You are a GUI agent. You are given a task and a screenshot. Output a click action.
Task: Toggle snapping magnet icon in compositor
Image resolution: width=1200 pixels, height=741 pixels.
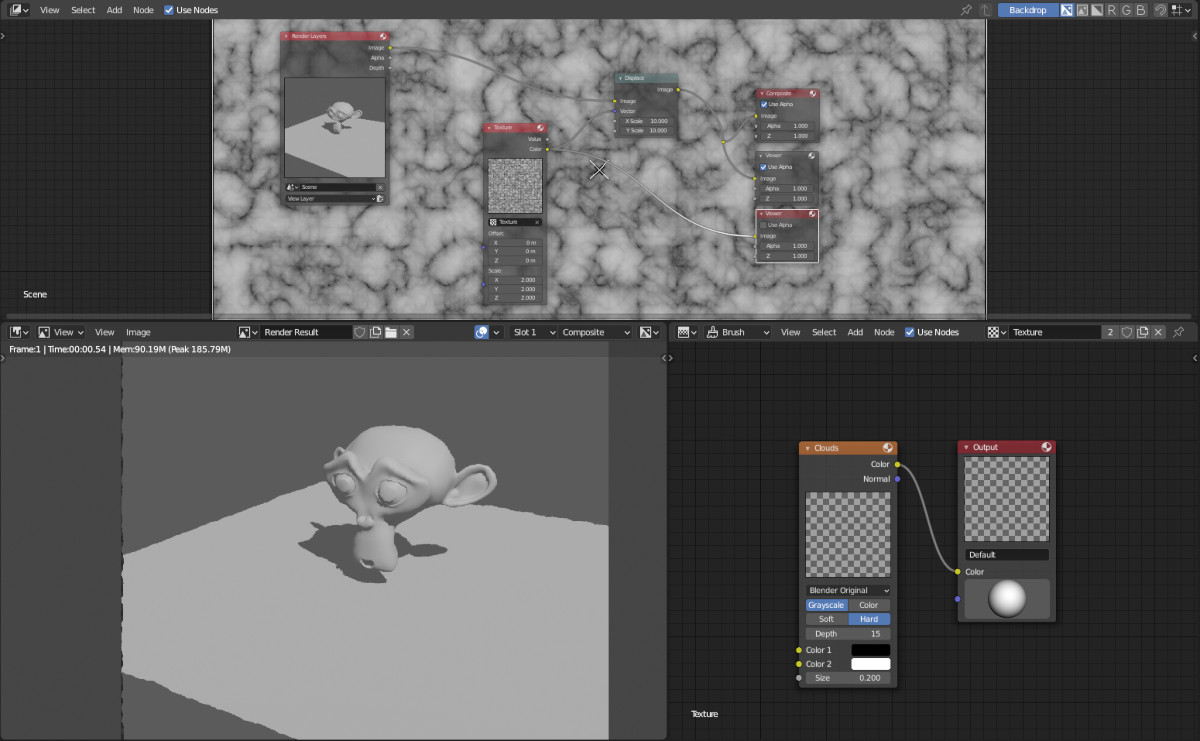pyautogui.click(x=1160, y=10)
